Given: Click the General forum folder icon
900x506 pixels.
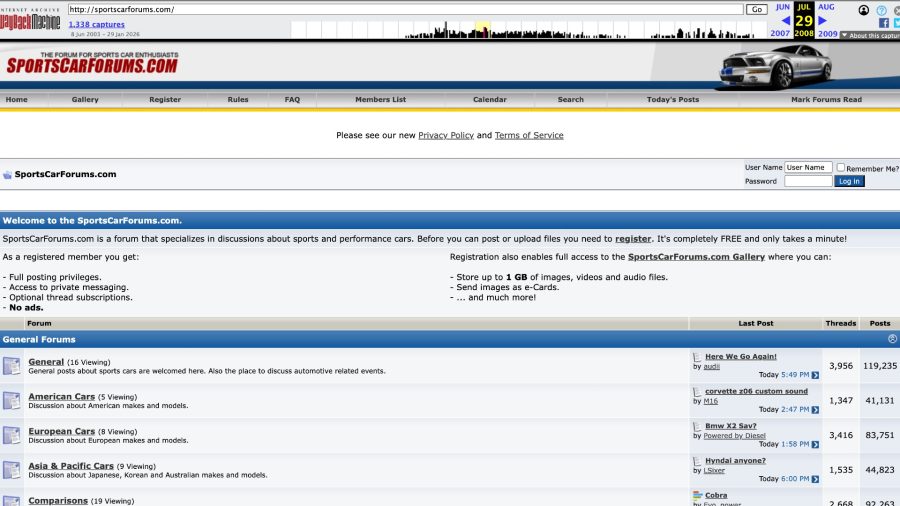Looking at the screenshot, I should (11, 366).
